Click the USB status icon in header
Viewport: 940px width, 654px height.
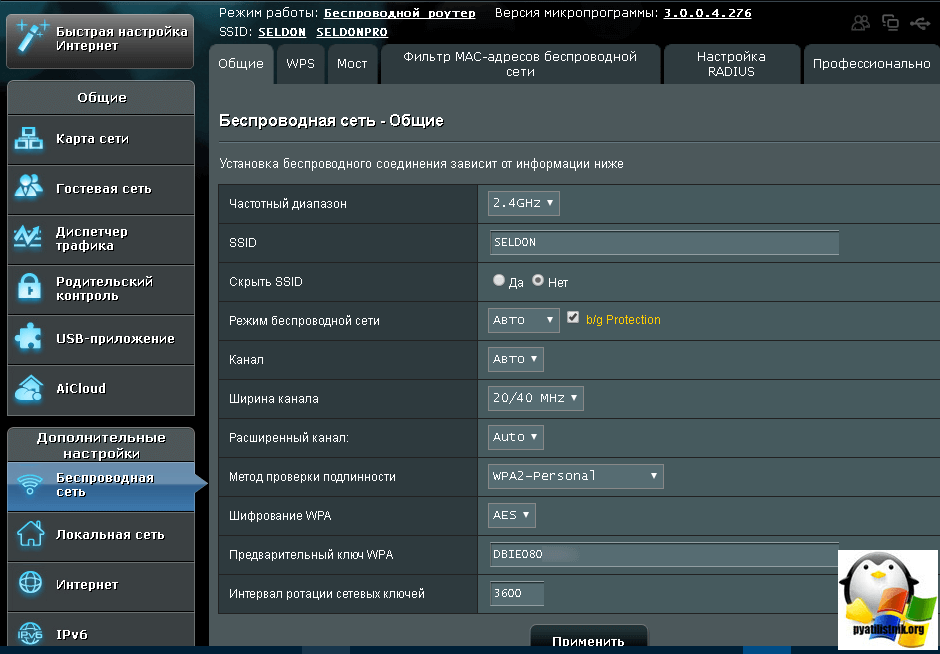pyautogui.click(x=919, y=23)
